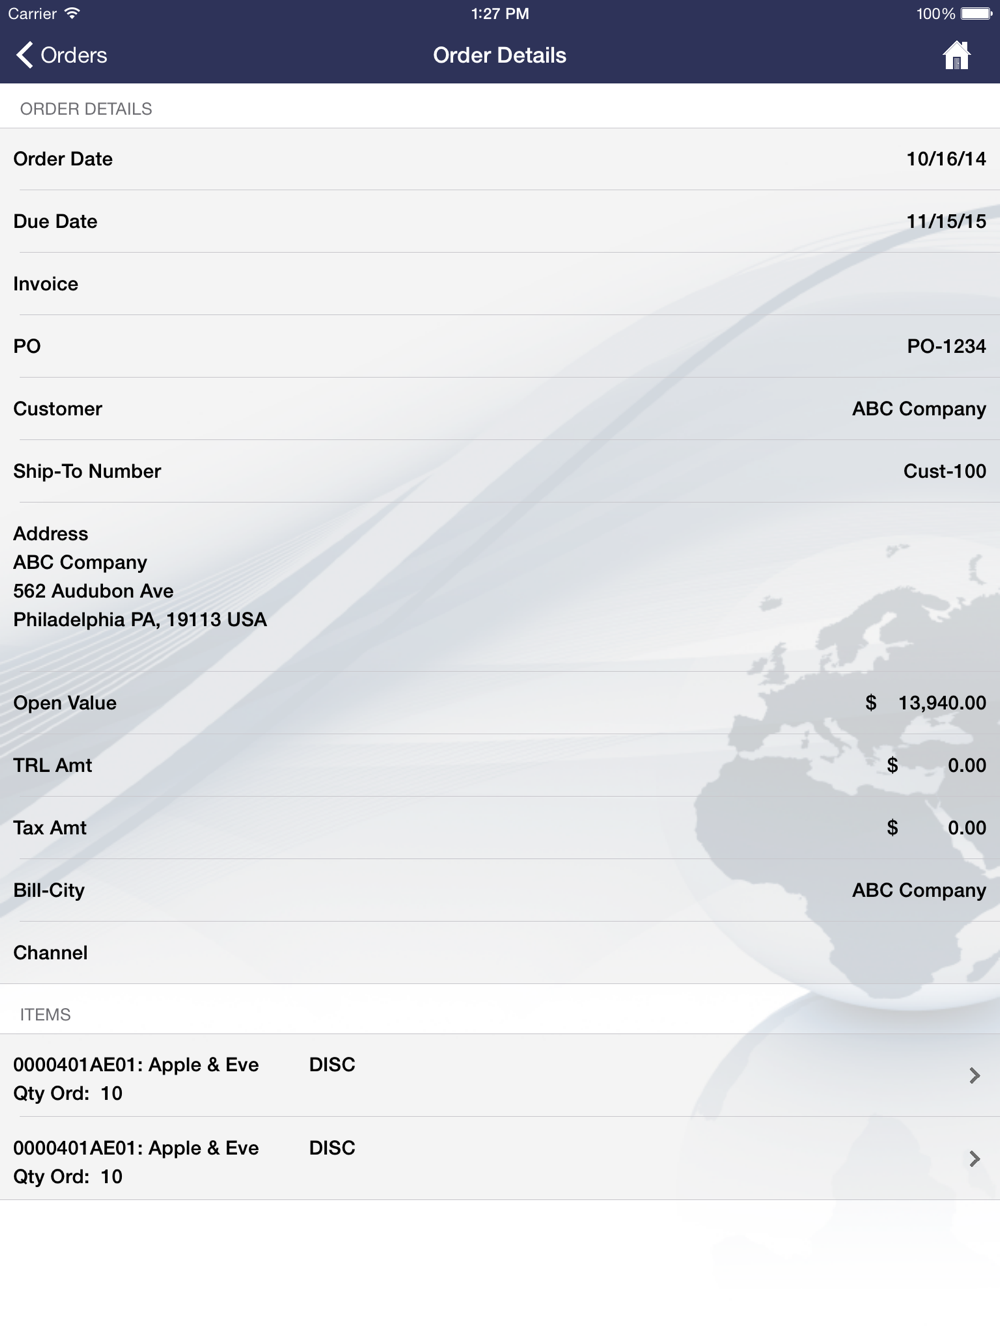Screen dimensions: 1000x1333
Task: Tap the 562 Audubon Ave address line
Action: pos(93,591)
